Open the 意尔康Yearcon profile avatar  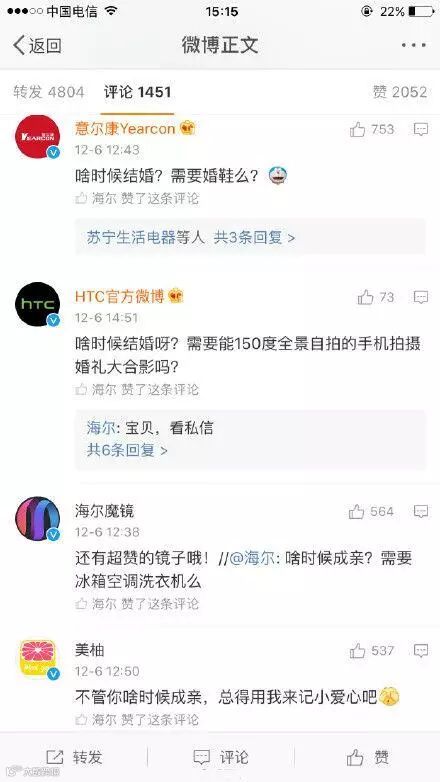[37, 137]
